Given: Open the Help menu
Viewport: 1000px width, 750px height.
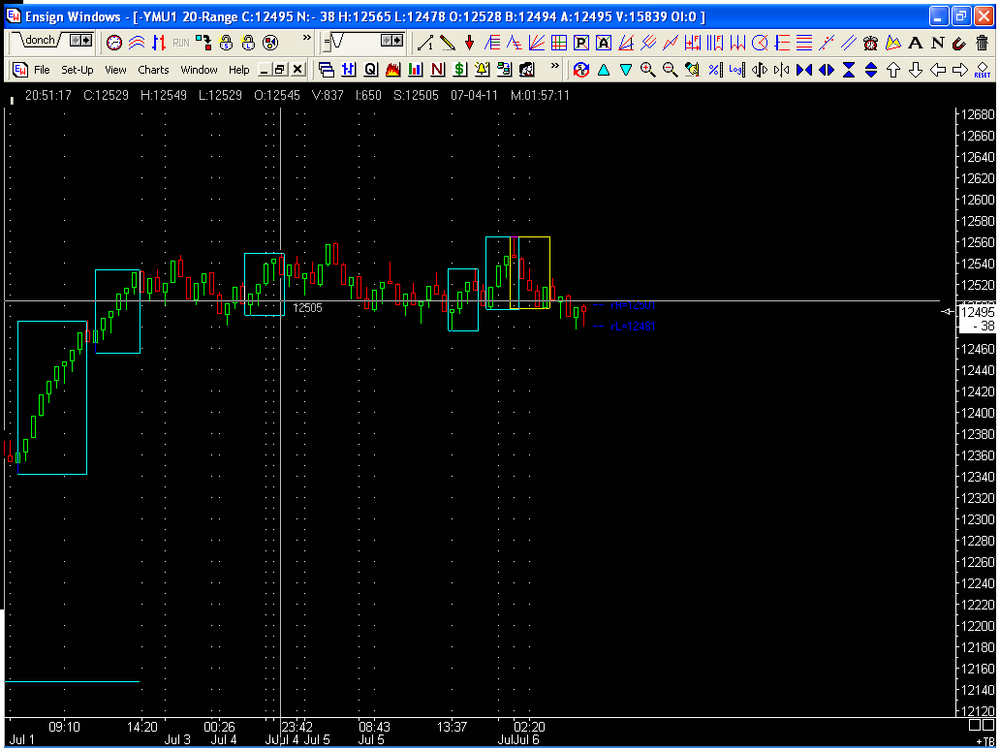Looking at the screenshot, I should tap(239, 70).
